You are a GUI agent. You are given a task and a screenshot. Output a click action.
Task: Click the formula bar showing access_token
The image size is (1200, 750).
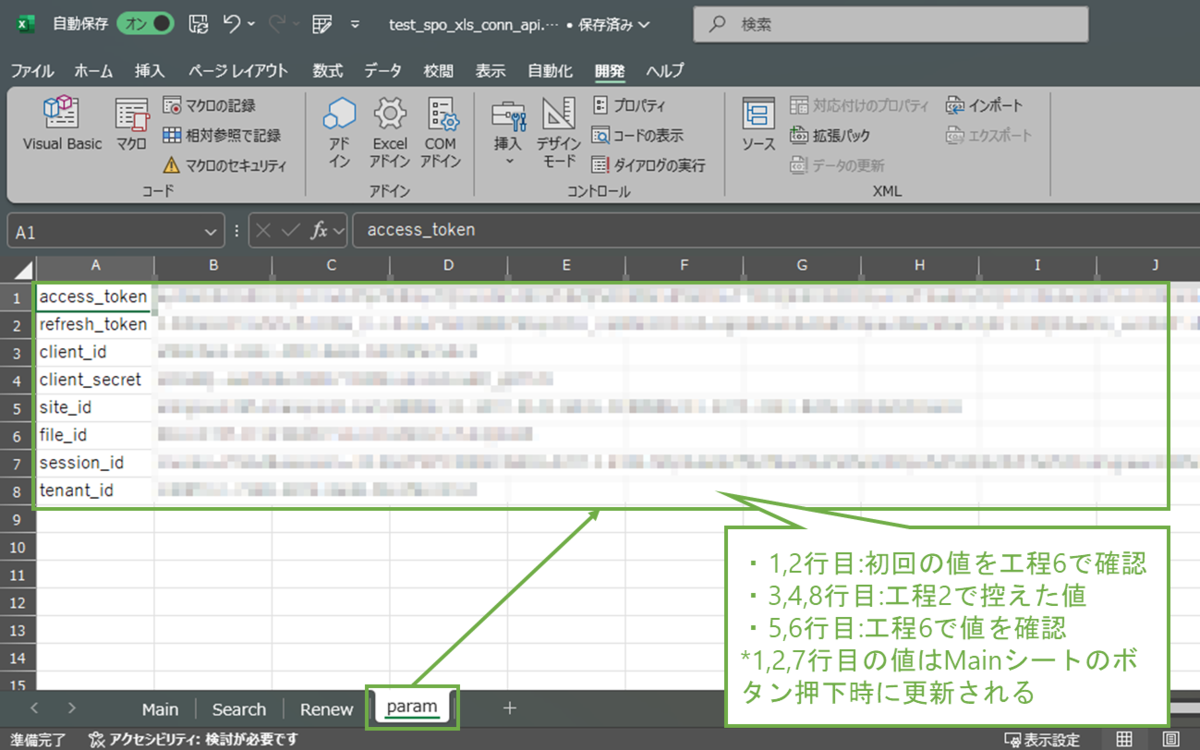coord(775,231)
